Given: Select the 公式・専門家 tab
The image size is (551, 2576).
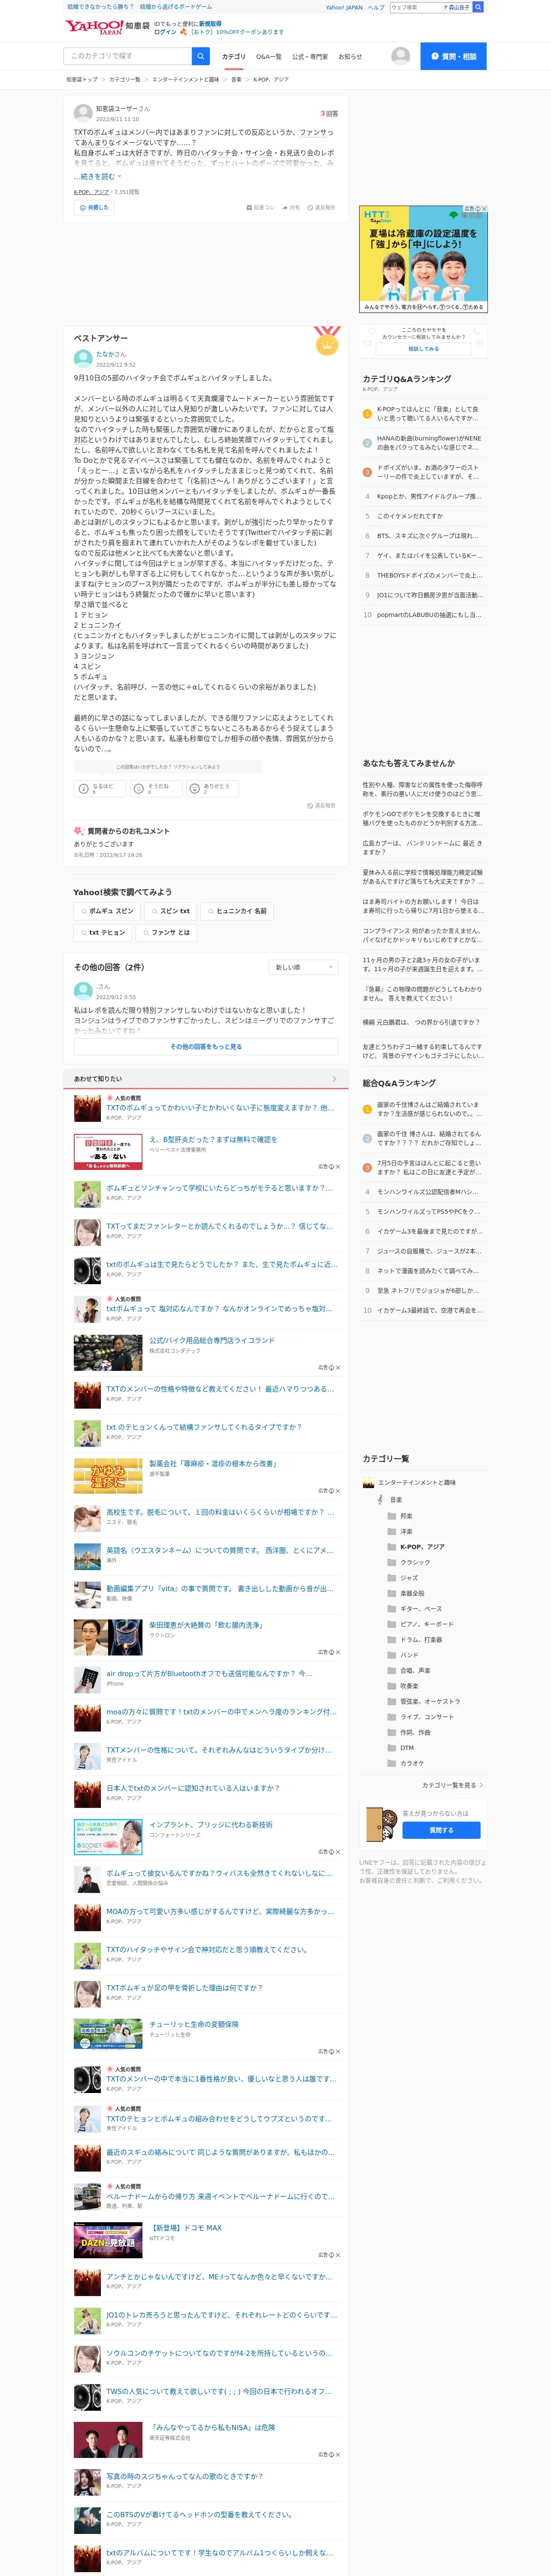Looking at the screenshot, I should [x=310, y=57].
